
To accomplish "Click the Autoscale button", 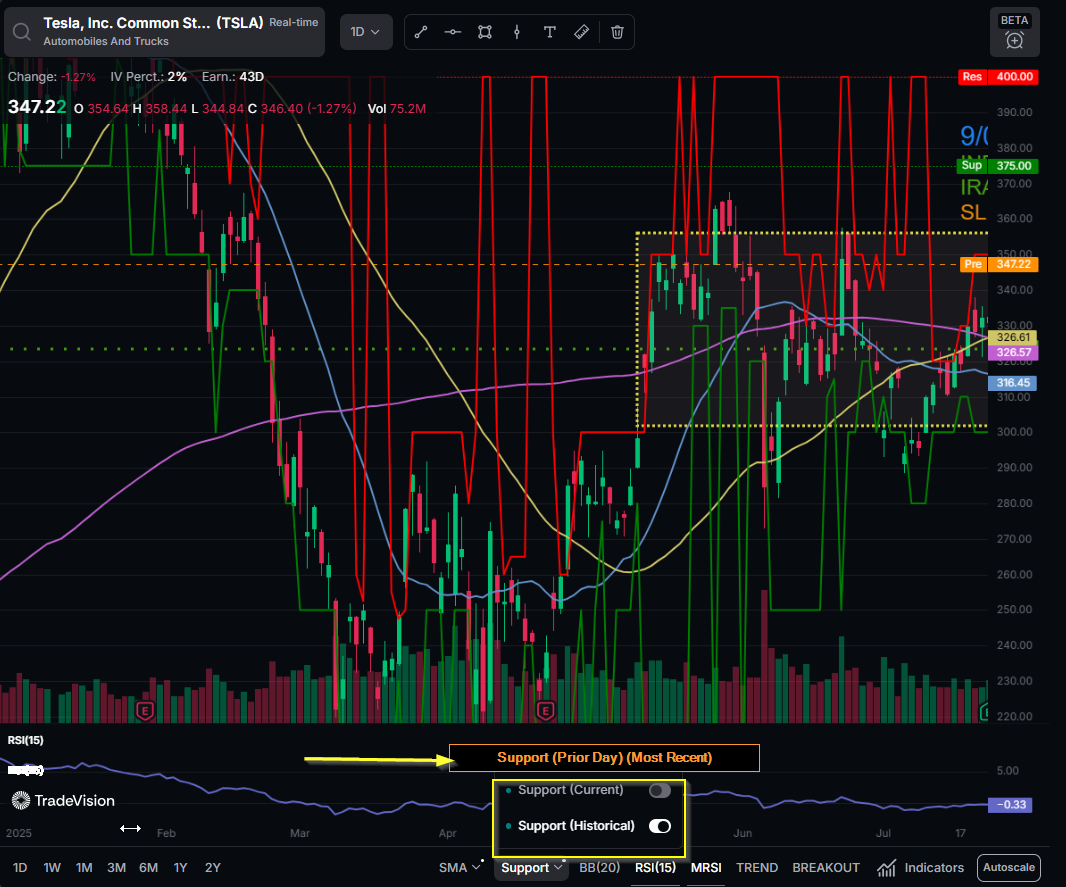I will pos(1009,867).
